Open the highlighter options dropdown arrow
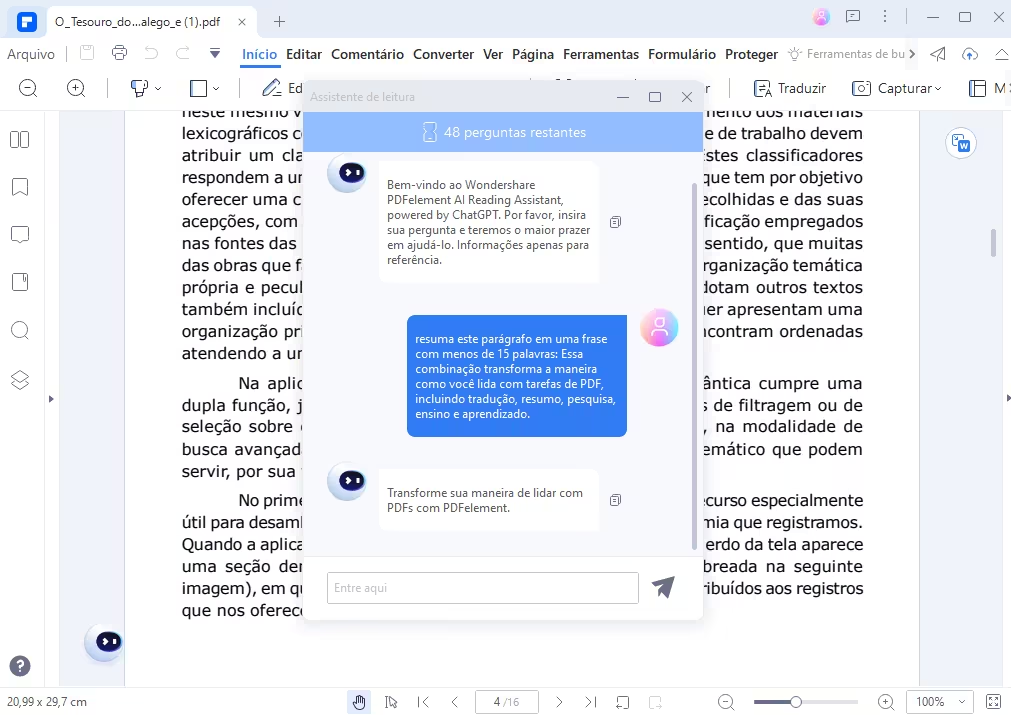Screen dimensions: 1011x715 click(x=158, y=88)
